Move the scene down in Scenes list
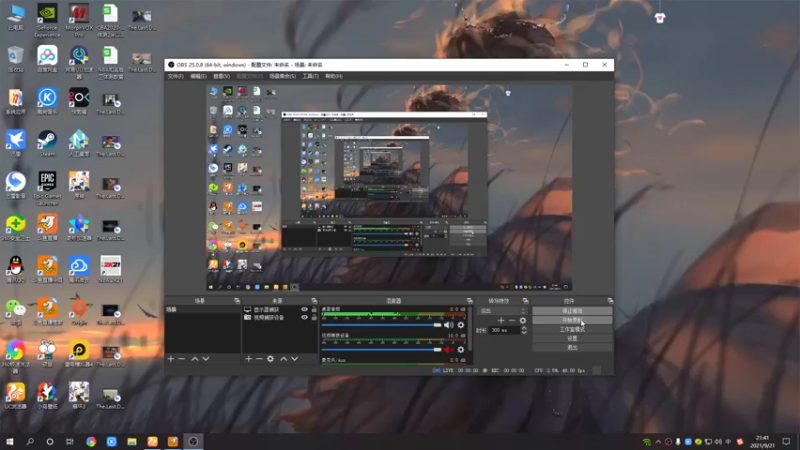This screenshot has width=800, height=450. [206, 359]
